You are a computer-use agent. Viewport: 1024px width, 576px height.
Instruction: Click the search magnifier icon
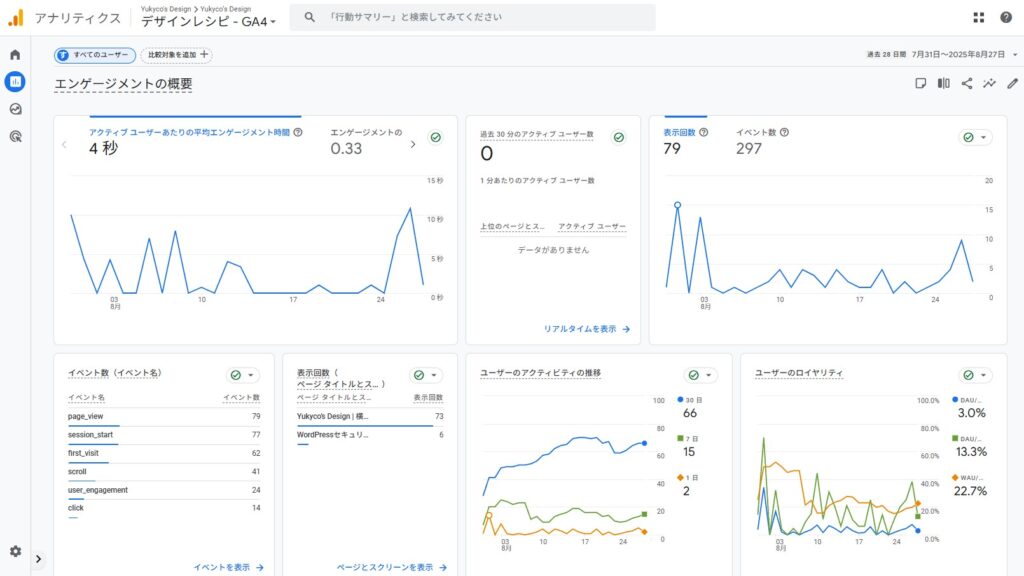310,17
